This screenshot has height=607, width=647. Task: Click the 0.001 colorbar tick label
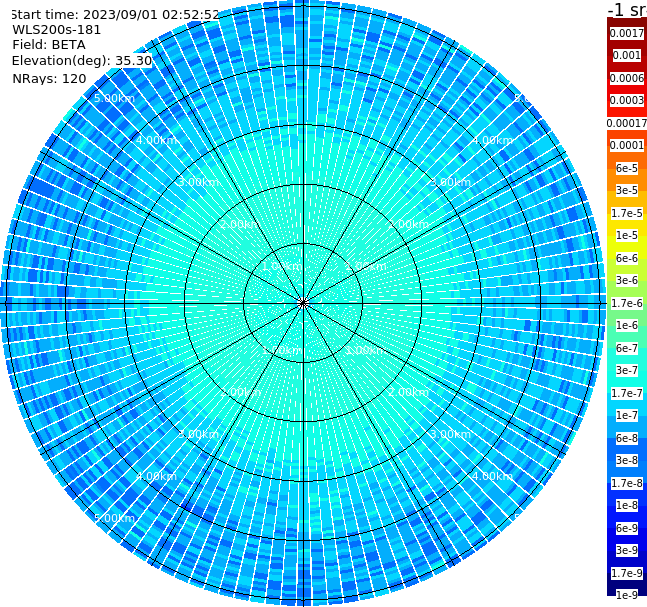tap(627, 55)
